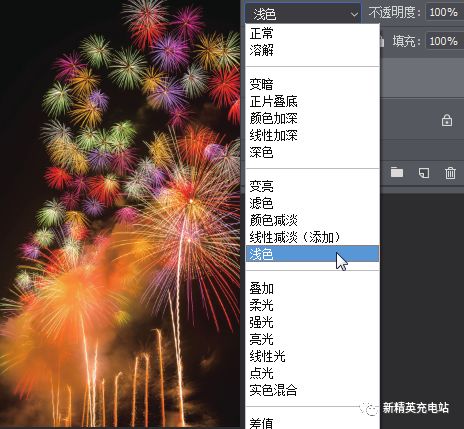Choose 线性减淡（添加）blend mode
Screen dimensions: 464x429
312,237
